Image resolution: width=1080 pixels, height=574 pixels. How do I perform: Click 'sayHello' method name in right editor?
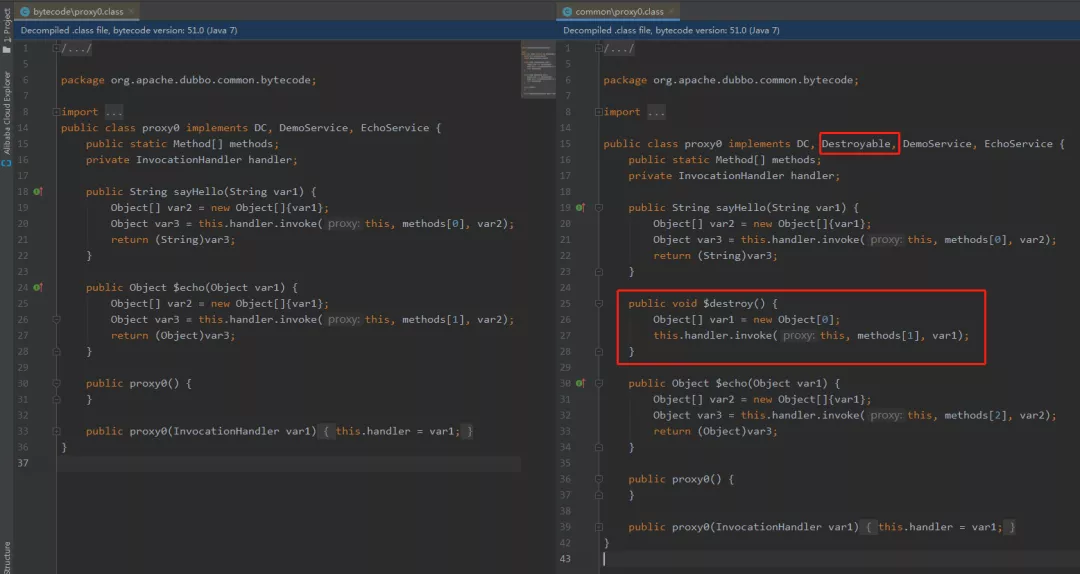tap(740, 207)
